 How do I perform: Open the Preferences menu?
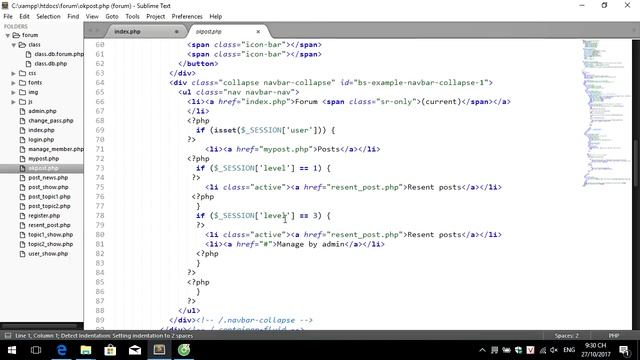pyautogui.click(x=187, y=16)
